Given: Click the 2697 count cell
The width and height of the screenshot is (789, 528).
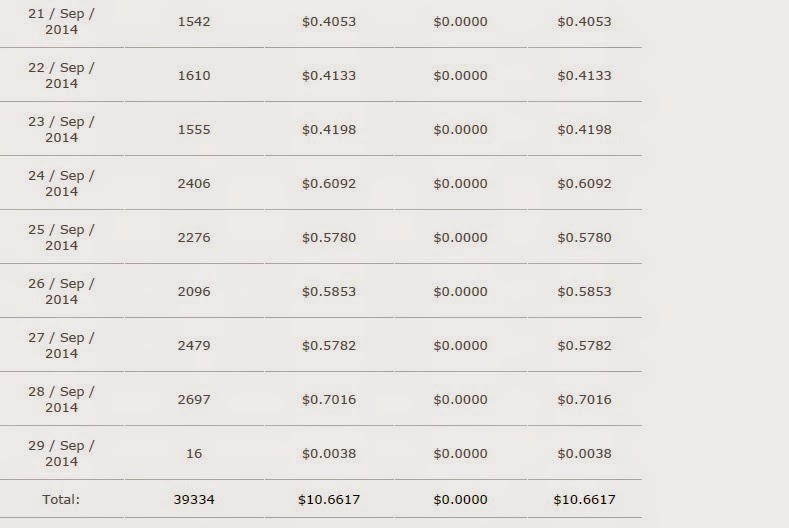Looking at the screenshot, I should tap(194, 399).
